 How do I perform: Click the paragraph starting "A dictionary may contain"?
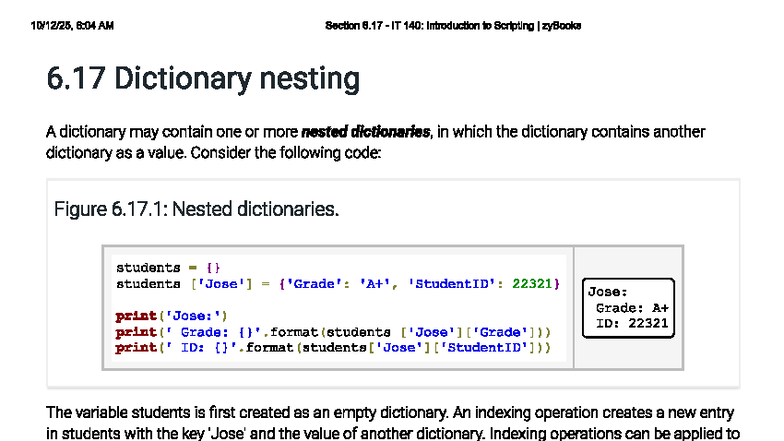coord(375,143)
